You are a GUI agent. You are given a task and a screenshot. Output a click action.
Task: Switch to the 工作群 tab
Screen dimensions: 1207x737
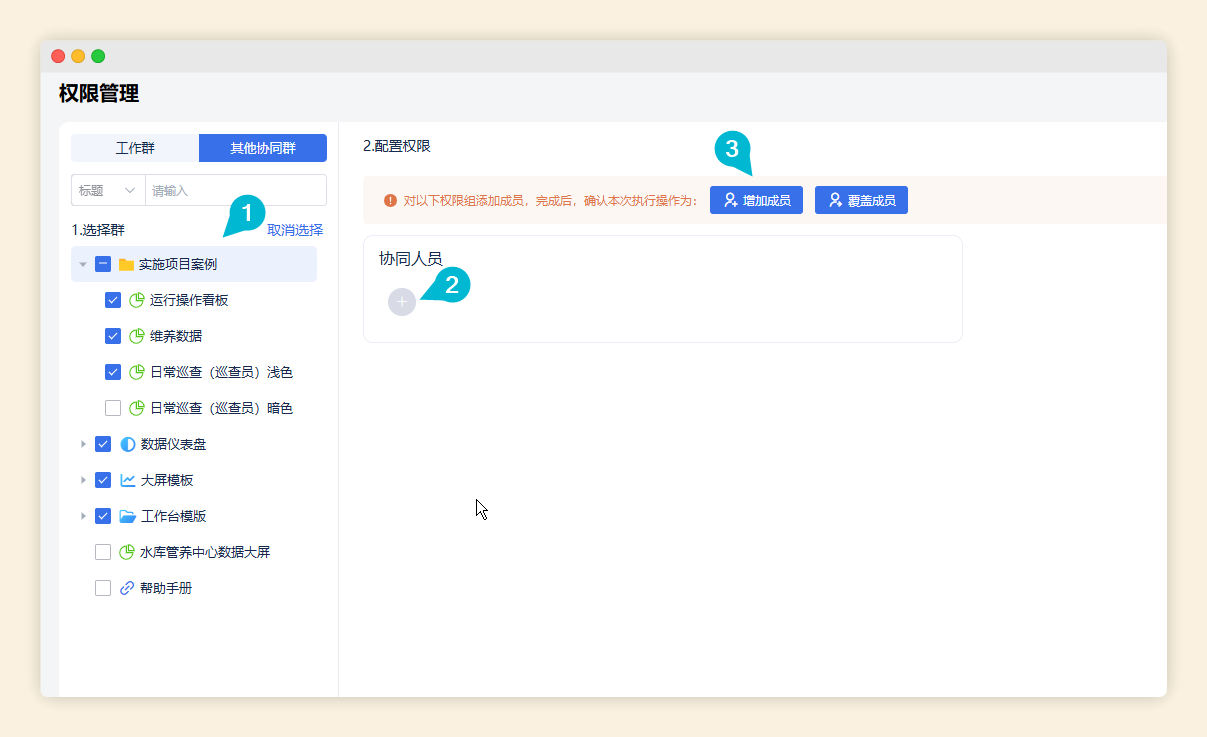(x=135, y=148)
